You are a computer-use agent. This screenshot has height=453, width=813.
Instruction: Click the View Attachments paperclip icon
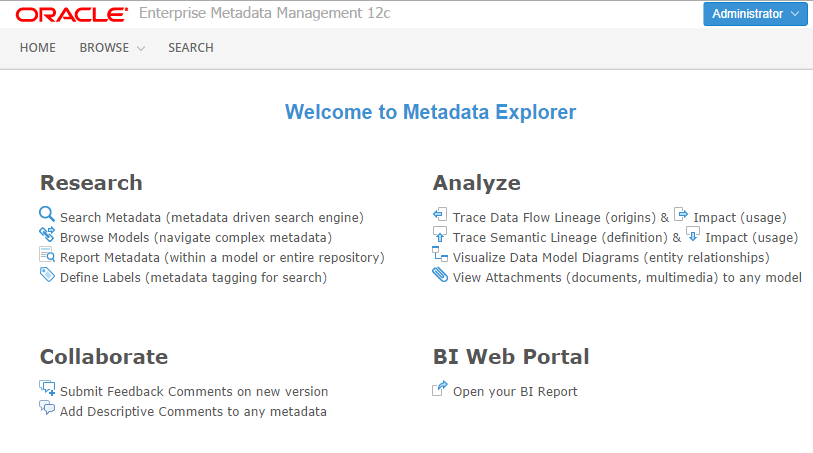440,275
